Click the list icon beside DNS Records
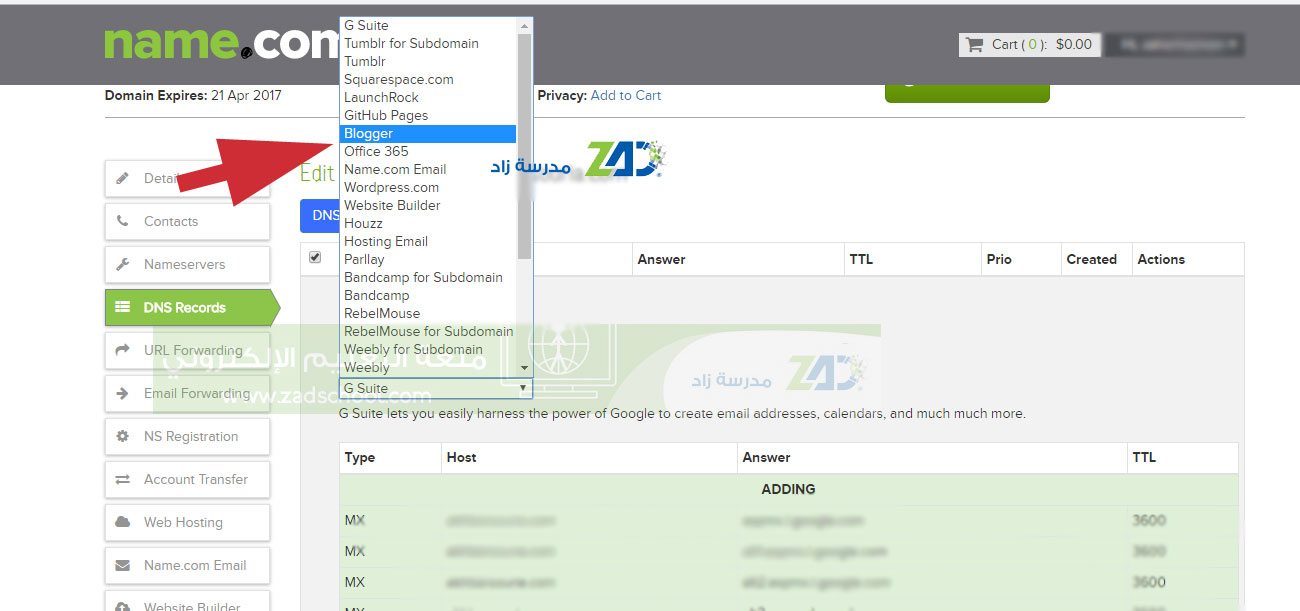Screen dimensions: 1300x611 pyautogui.click(x=122, y=307)
